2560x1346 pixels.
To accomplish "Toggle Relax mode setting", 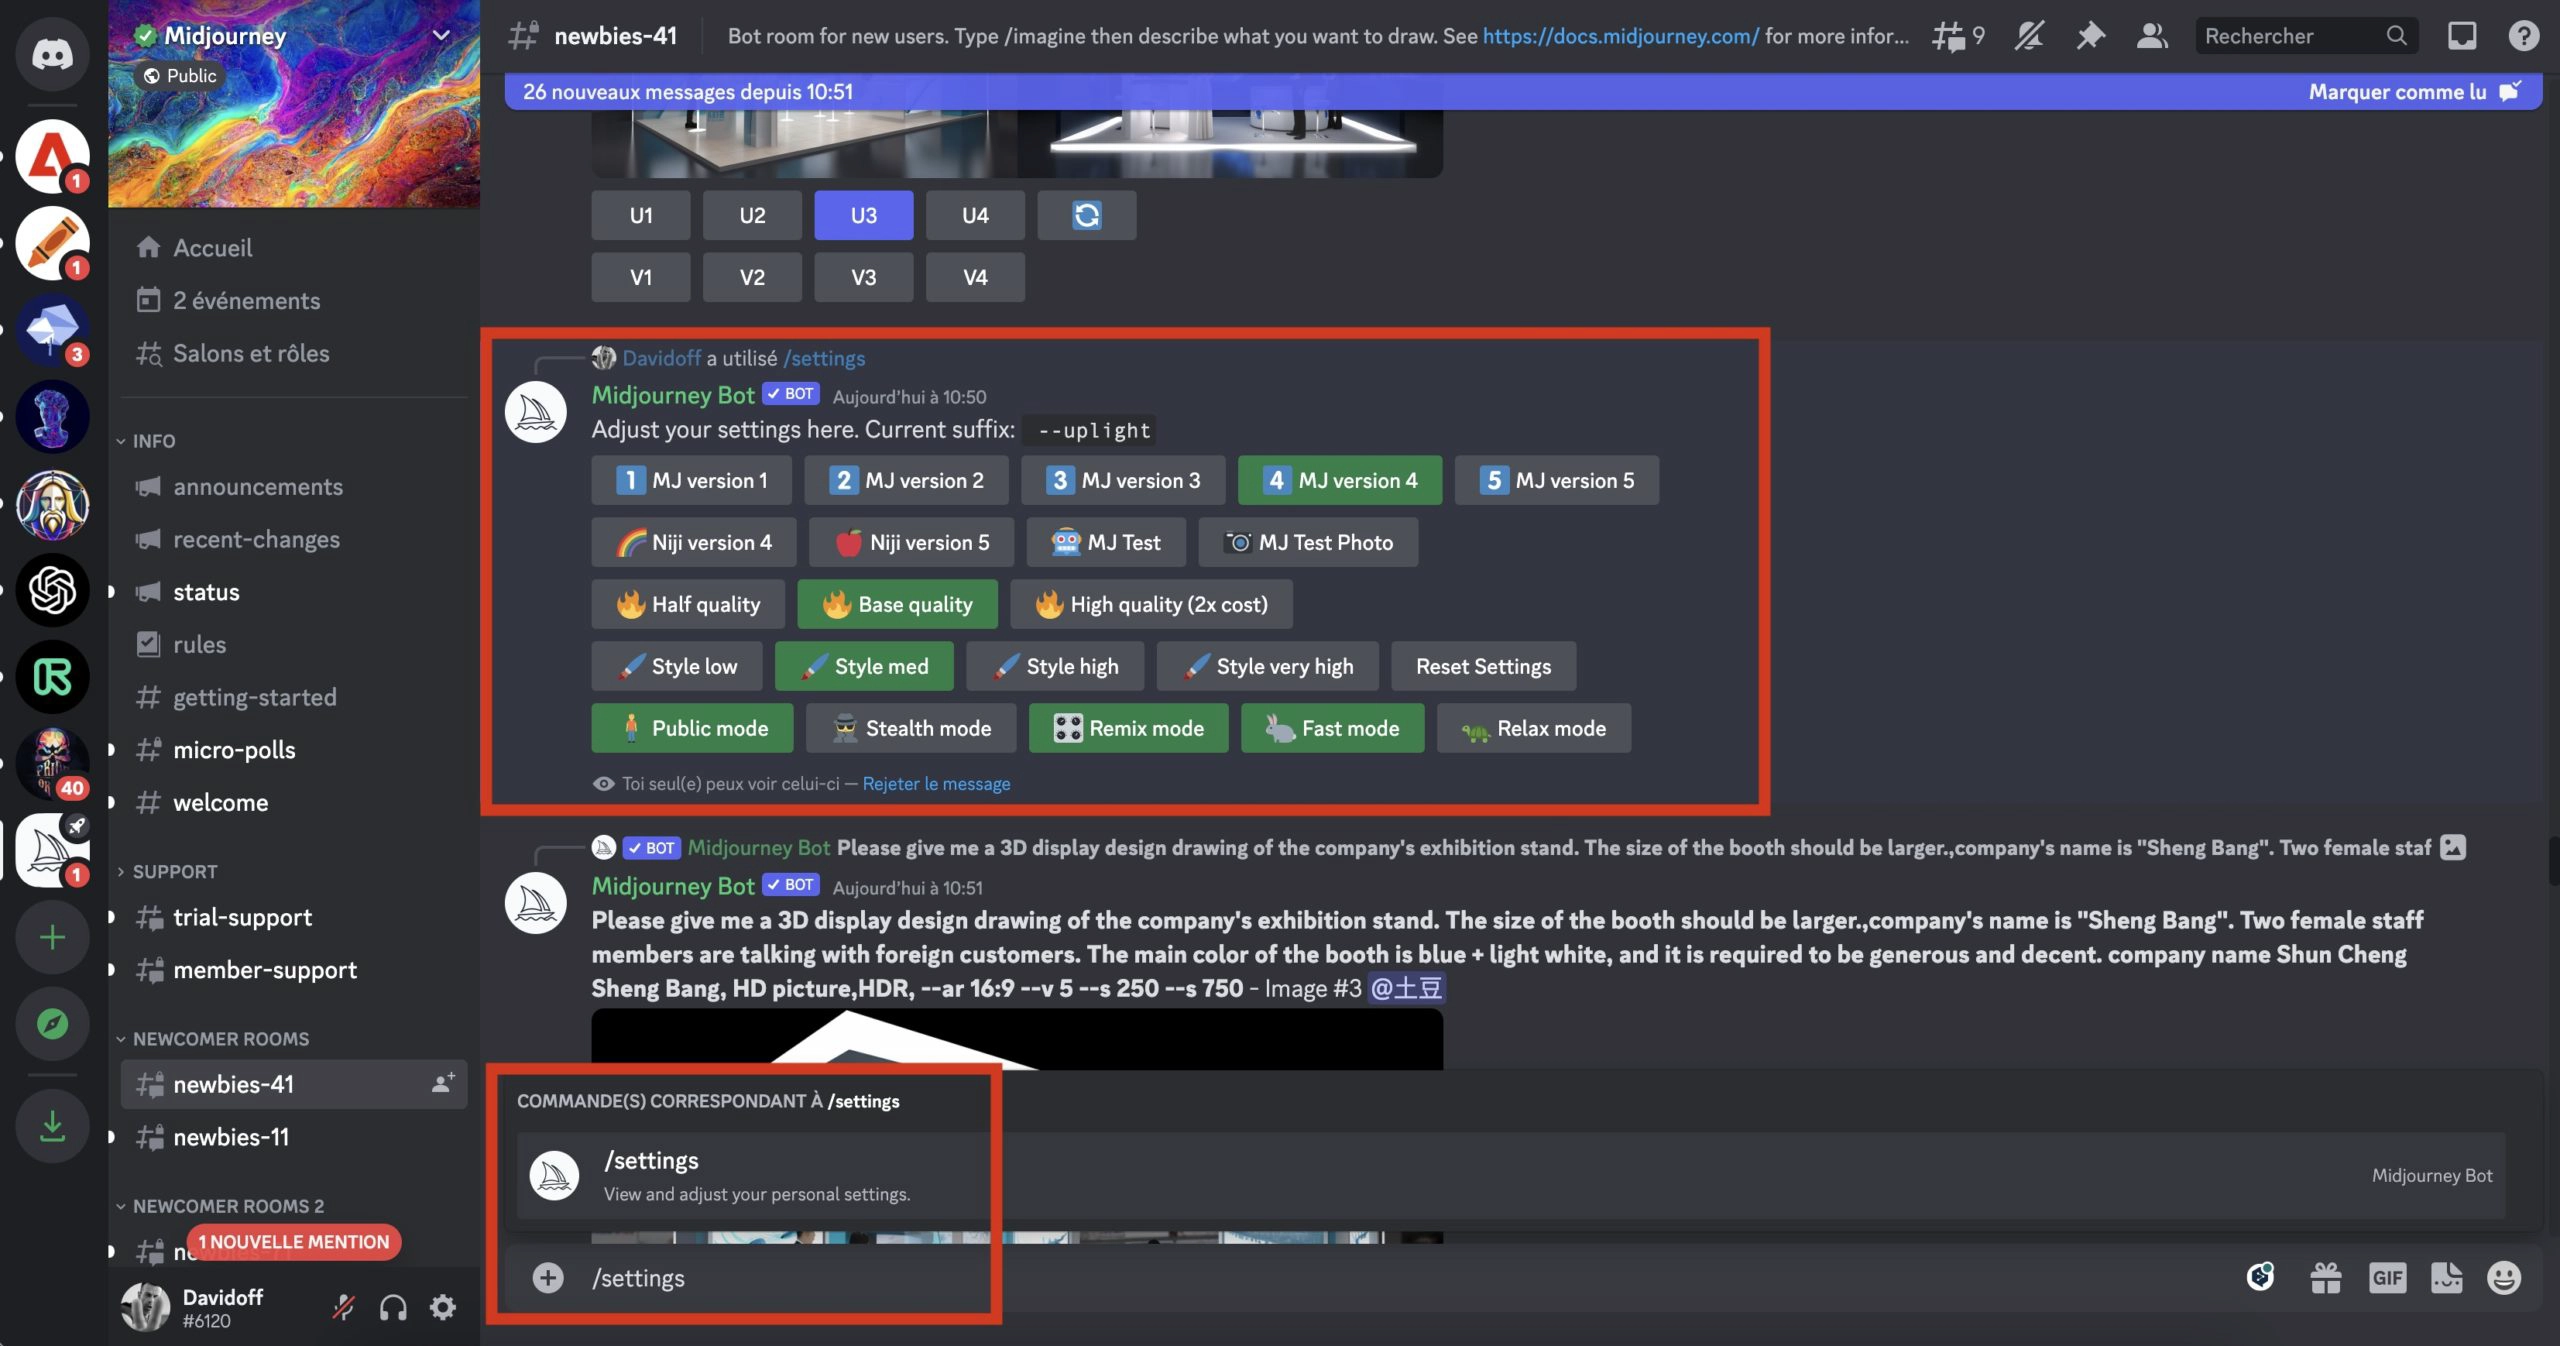I will [x=1532, y=726].
